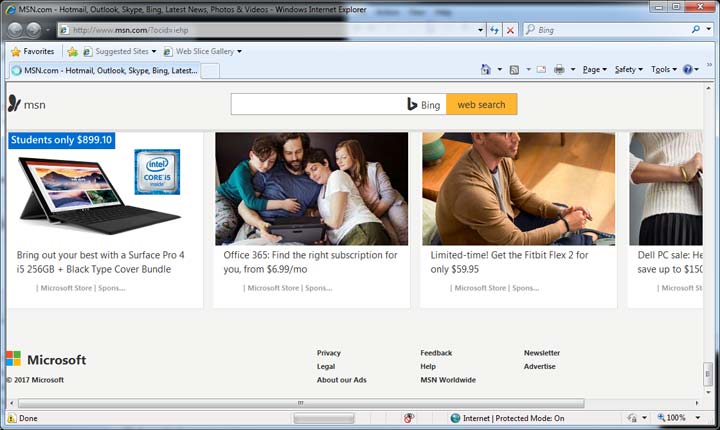Click the vertical scrollbar thumb
This screenshot has height=430, width=720.
pyautogui.click(x=708, y=374)
